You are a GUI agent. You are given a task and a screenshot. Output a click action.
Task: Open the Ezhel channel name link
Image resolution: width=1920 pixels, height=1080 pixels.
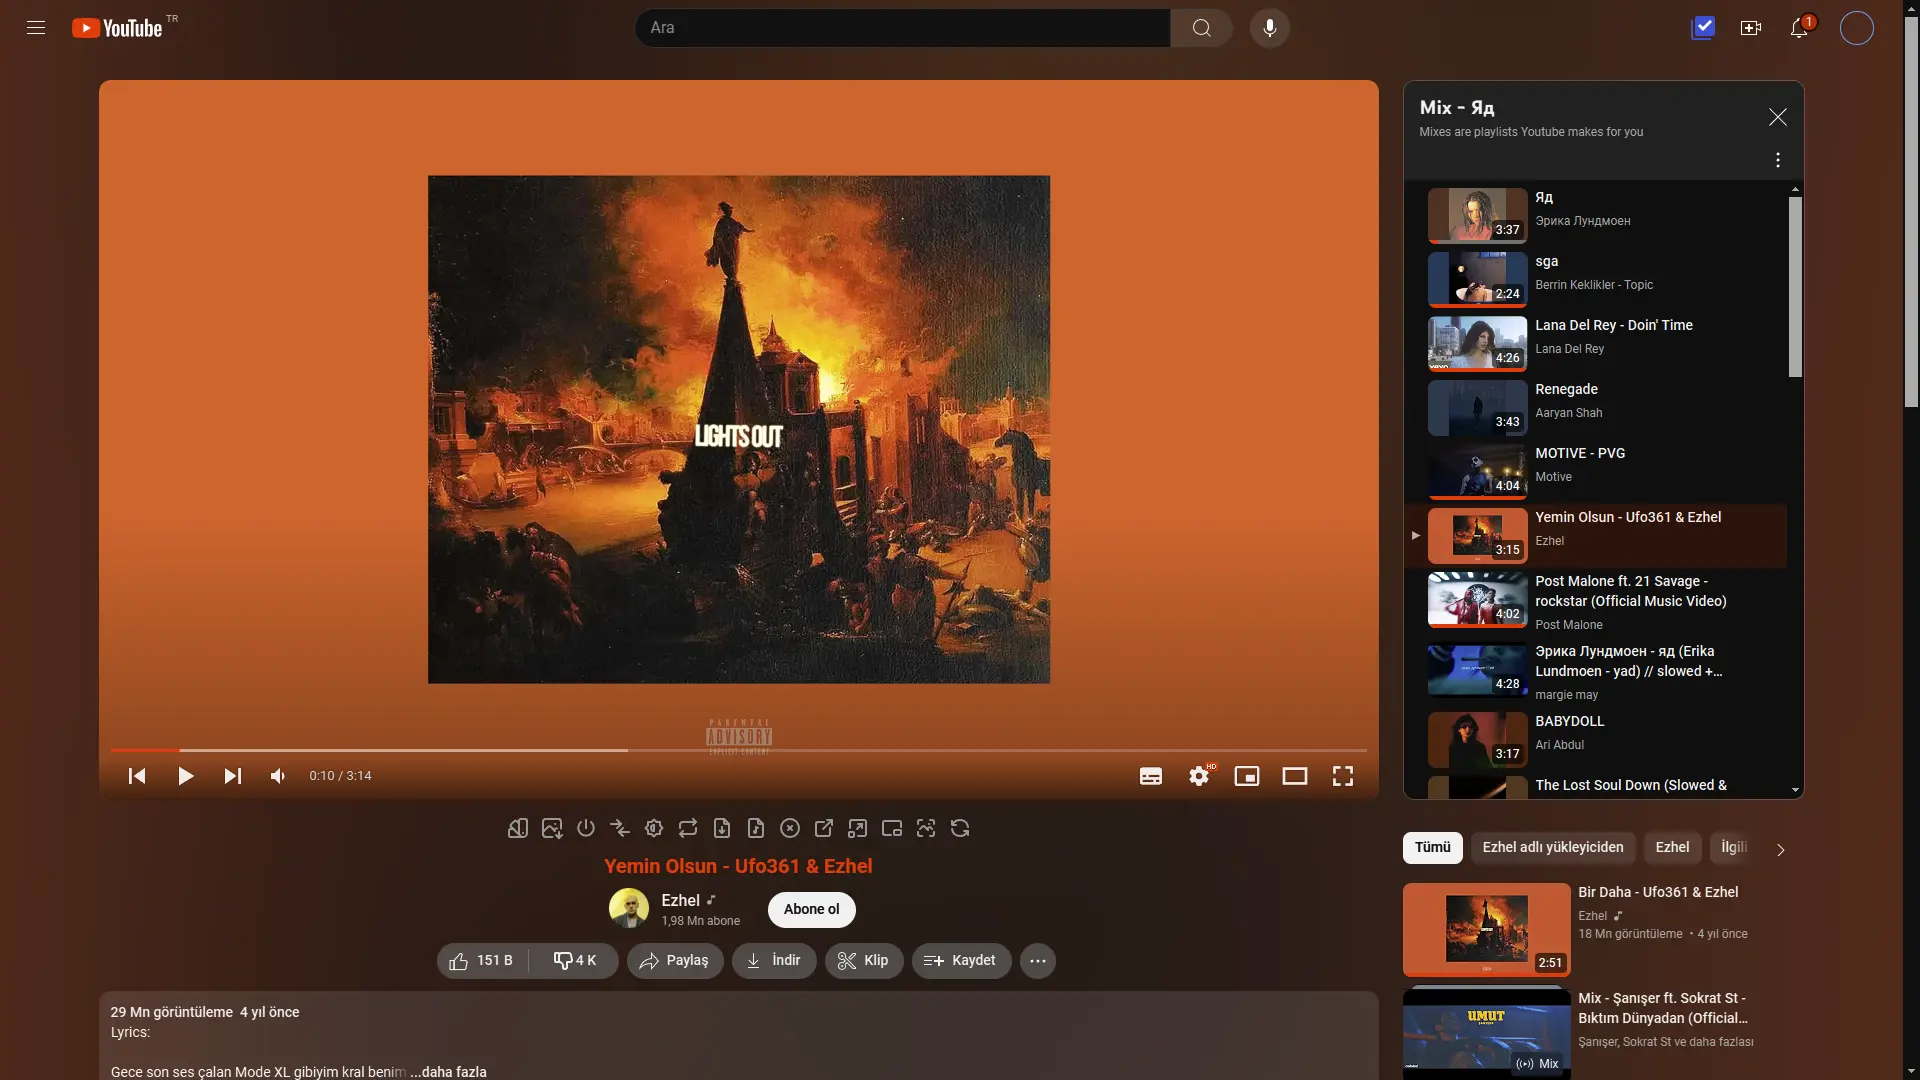tap(680, 900)
